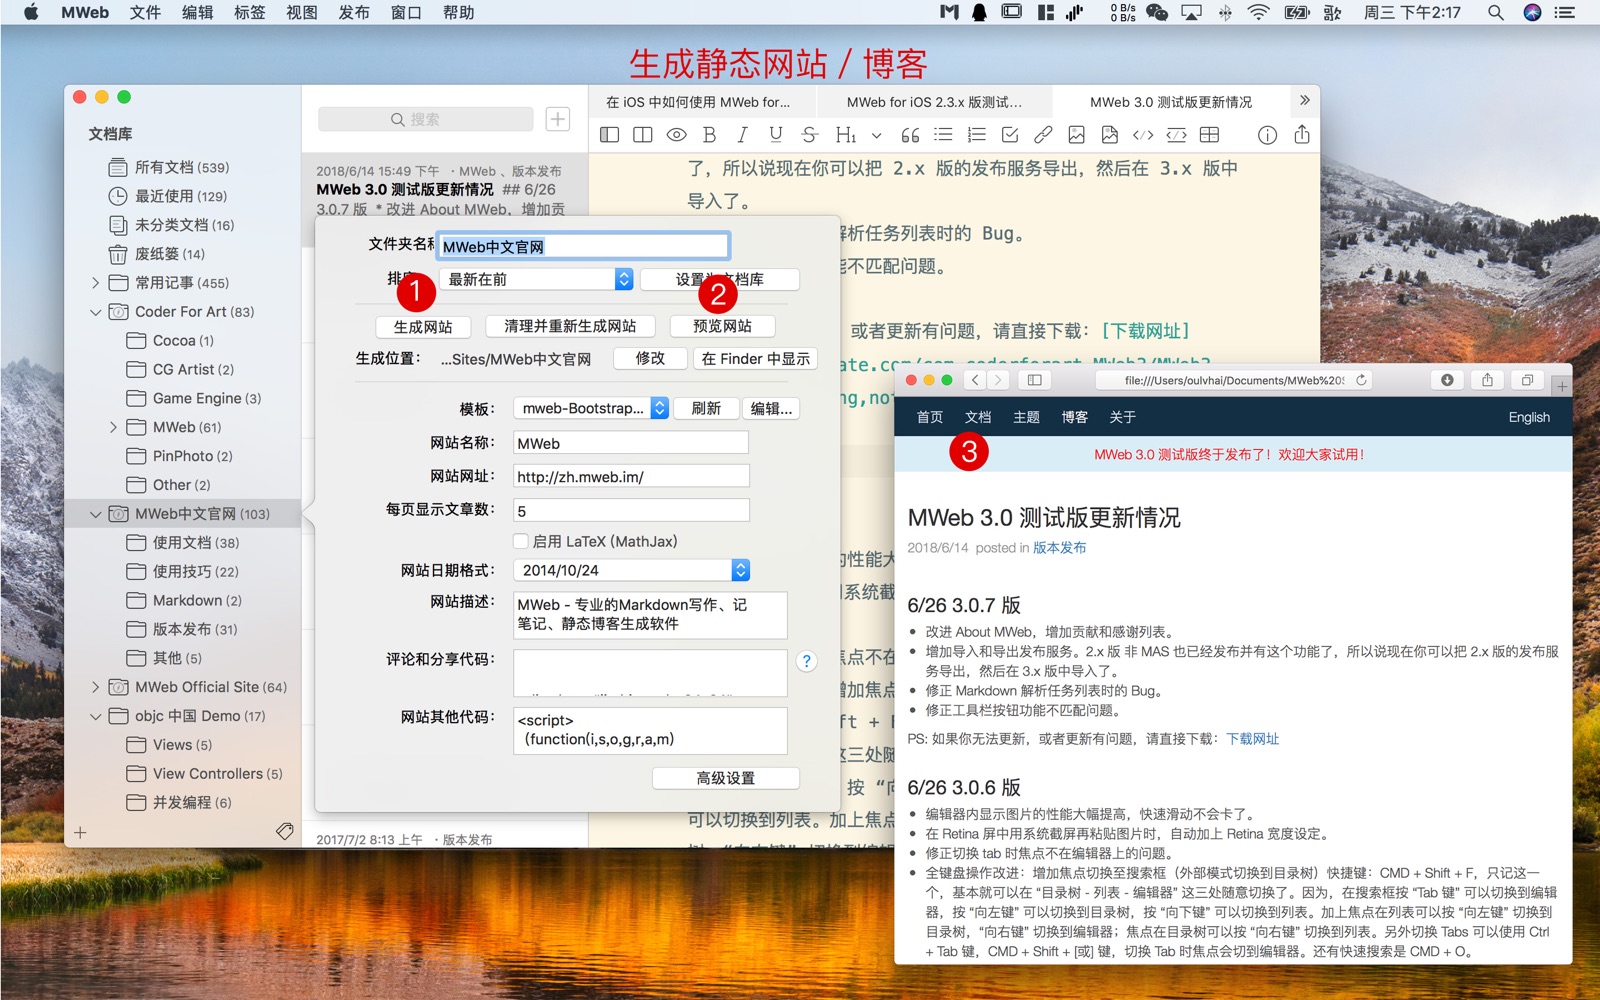This screenshot has height=1000, width=1600.
Task: Insert an H1 heading
Action: [x=846, y=135]
